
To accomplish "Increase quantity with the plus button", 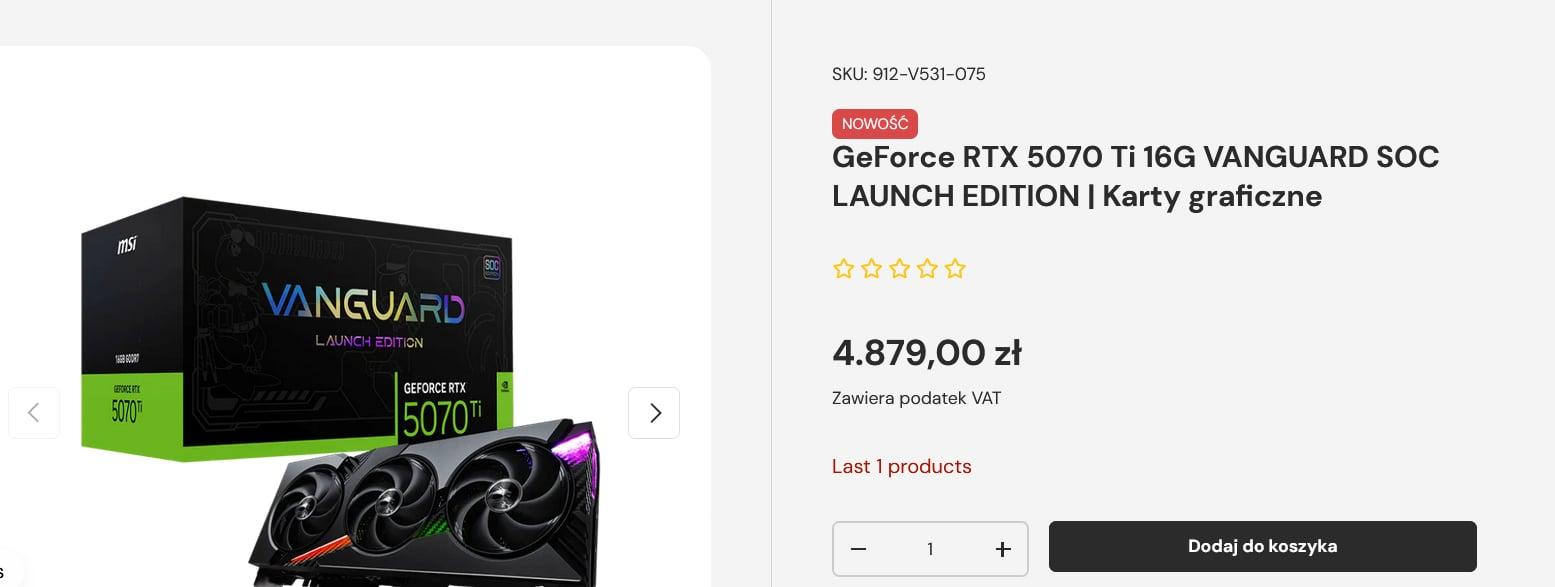I will 1003,549.
